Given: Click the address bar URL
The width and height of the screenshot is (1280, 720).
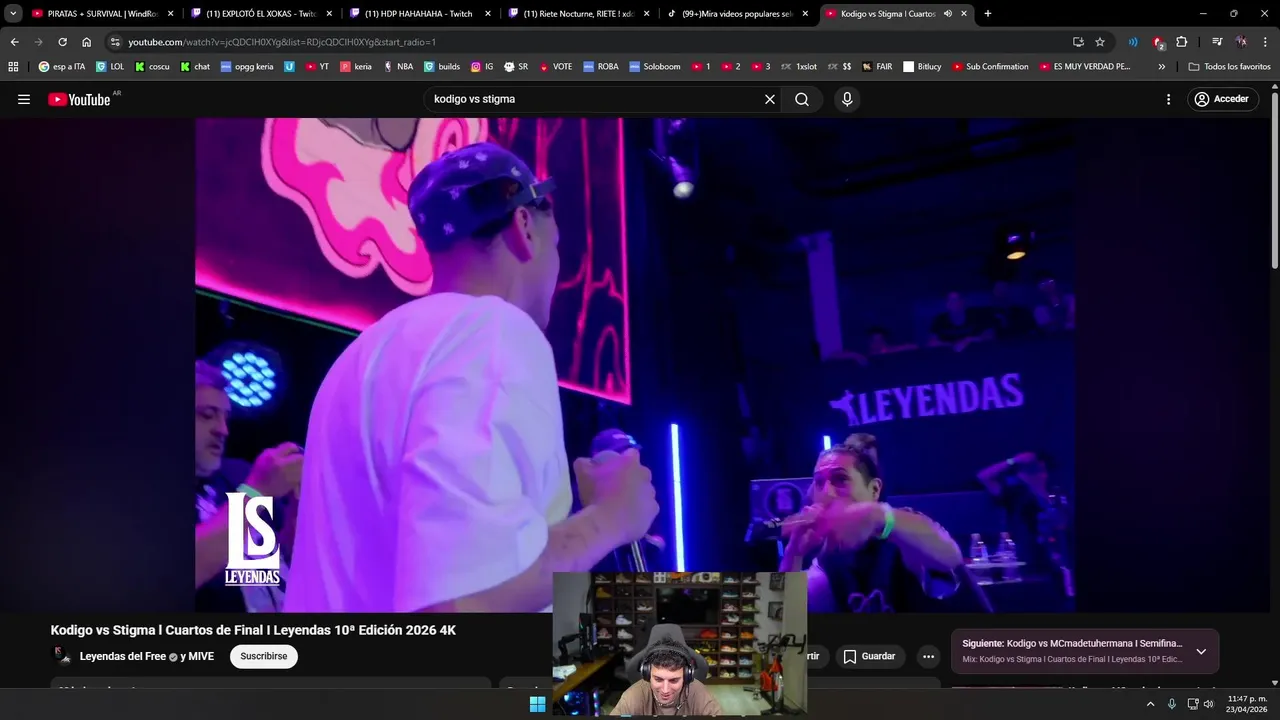Looking at the screenshot, I should point(282,42).
